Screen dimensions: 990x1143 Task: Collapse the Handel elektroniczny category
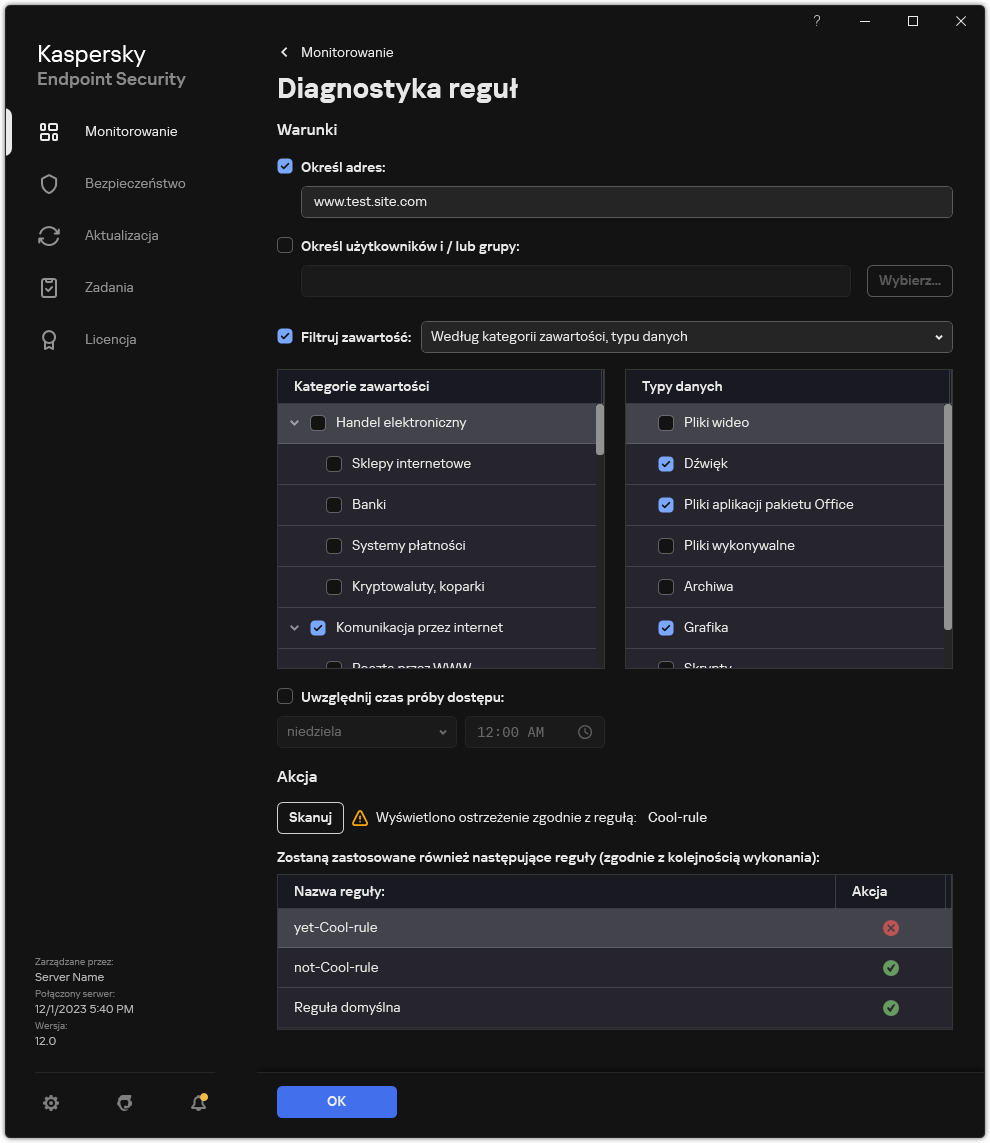pyautogui.click(x=294, y=423)
